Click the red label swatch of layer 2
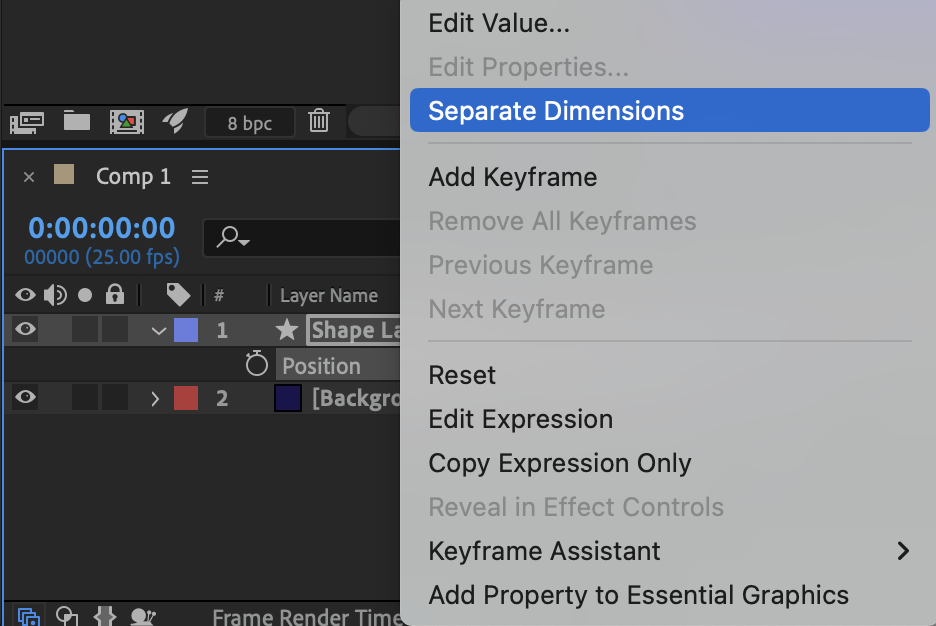The width and height of the screenshot is (936, 626). click(x=186, y=398)
